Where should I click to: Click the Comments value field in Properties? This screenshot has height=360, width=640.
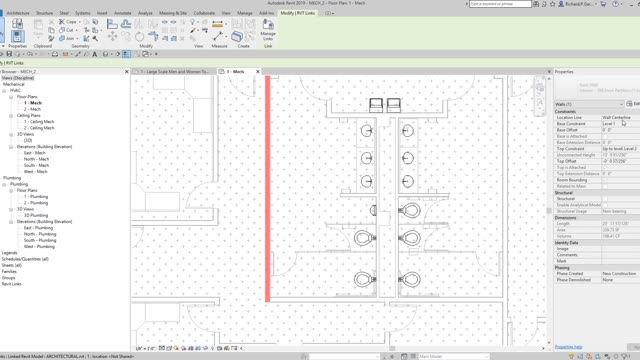click(x=621, y=255)
